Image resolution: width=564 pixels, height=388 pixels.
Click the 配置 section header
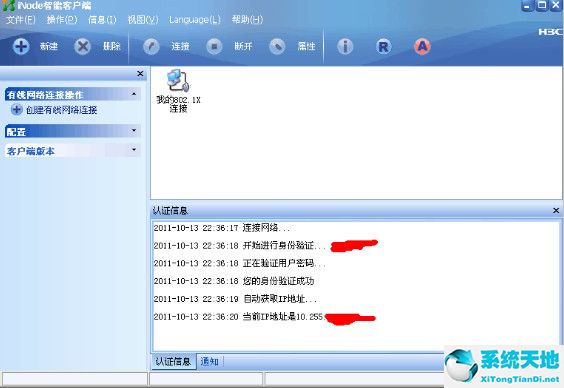tap(72, 132)
